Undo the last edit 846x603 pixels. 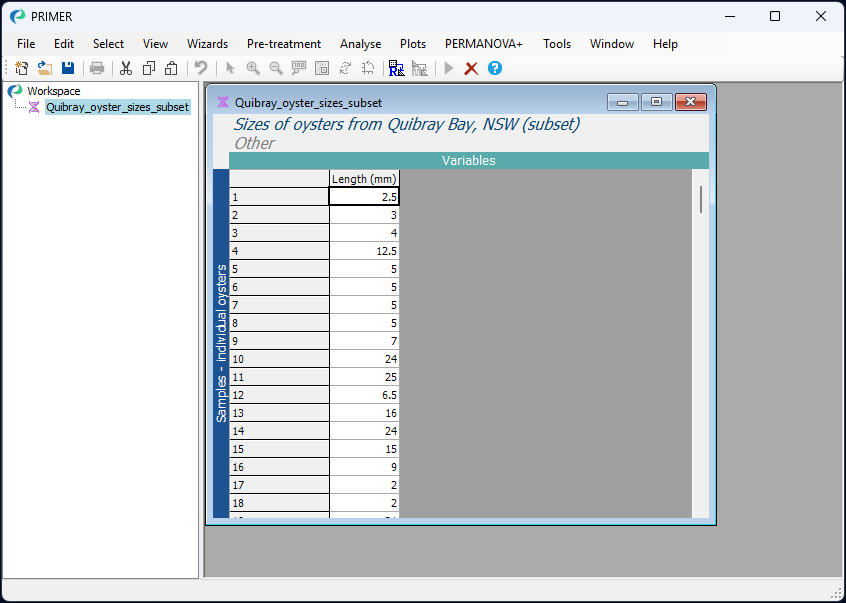202,68
